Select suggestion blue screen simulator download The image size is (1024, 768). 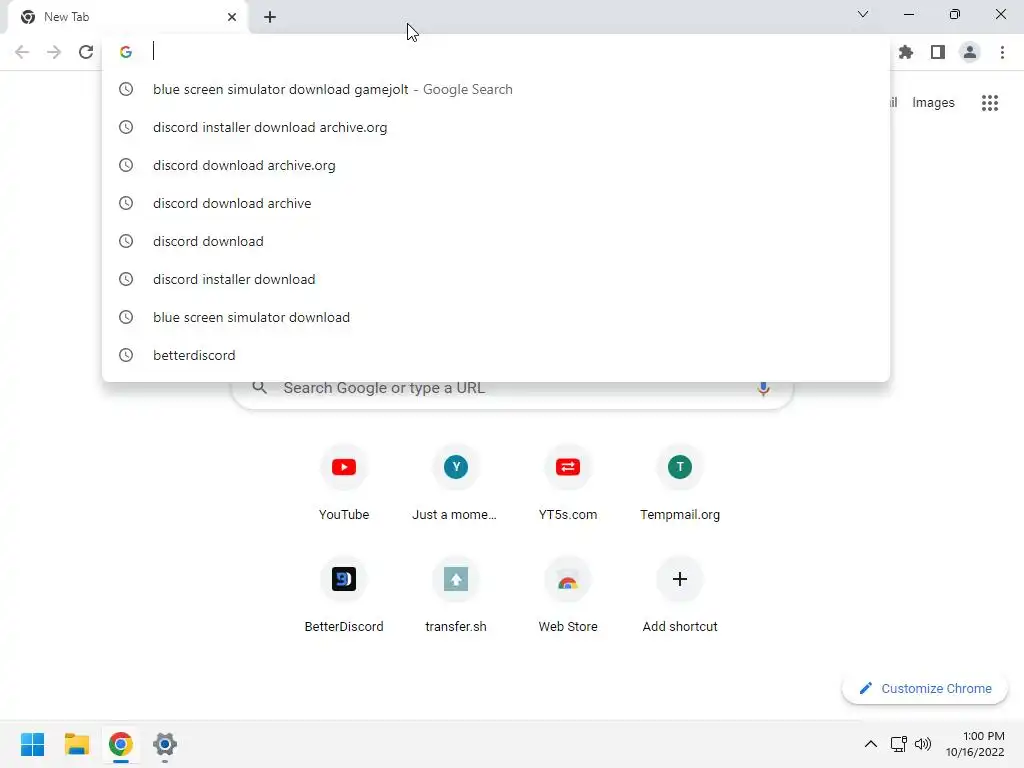click(x=496, y=317)
